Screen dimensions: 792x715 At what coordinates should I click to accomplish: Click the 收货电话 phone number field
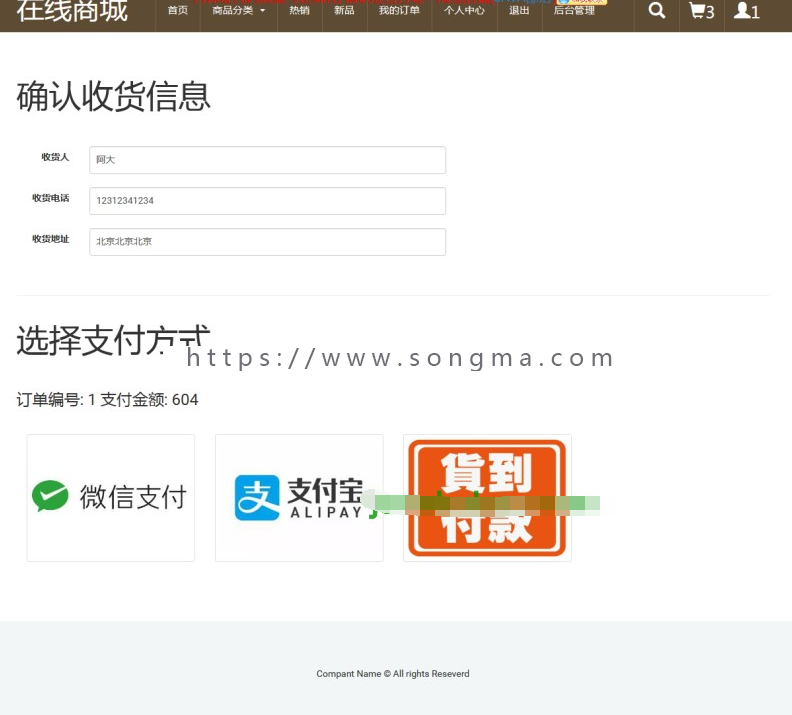coord(267,200)
